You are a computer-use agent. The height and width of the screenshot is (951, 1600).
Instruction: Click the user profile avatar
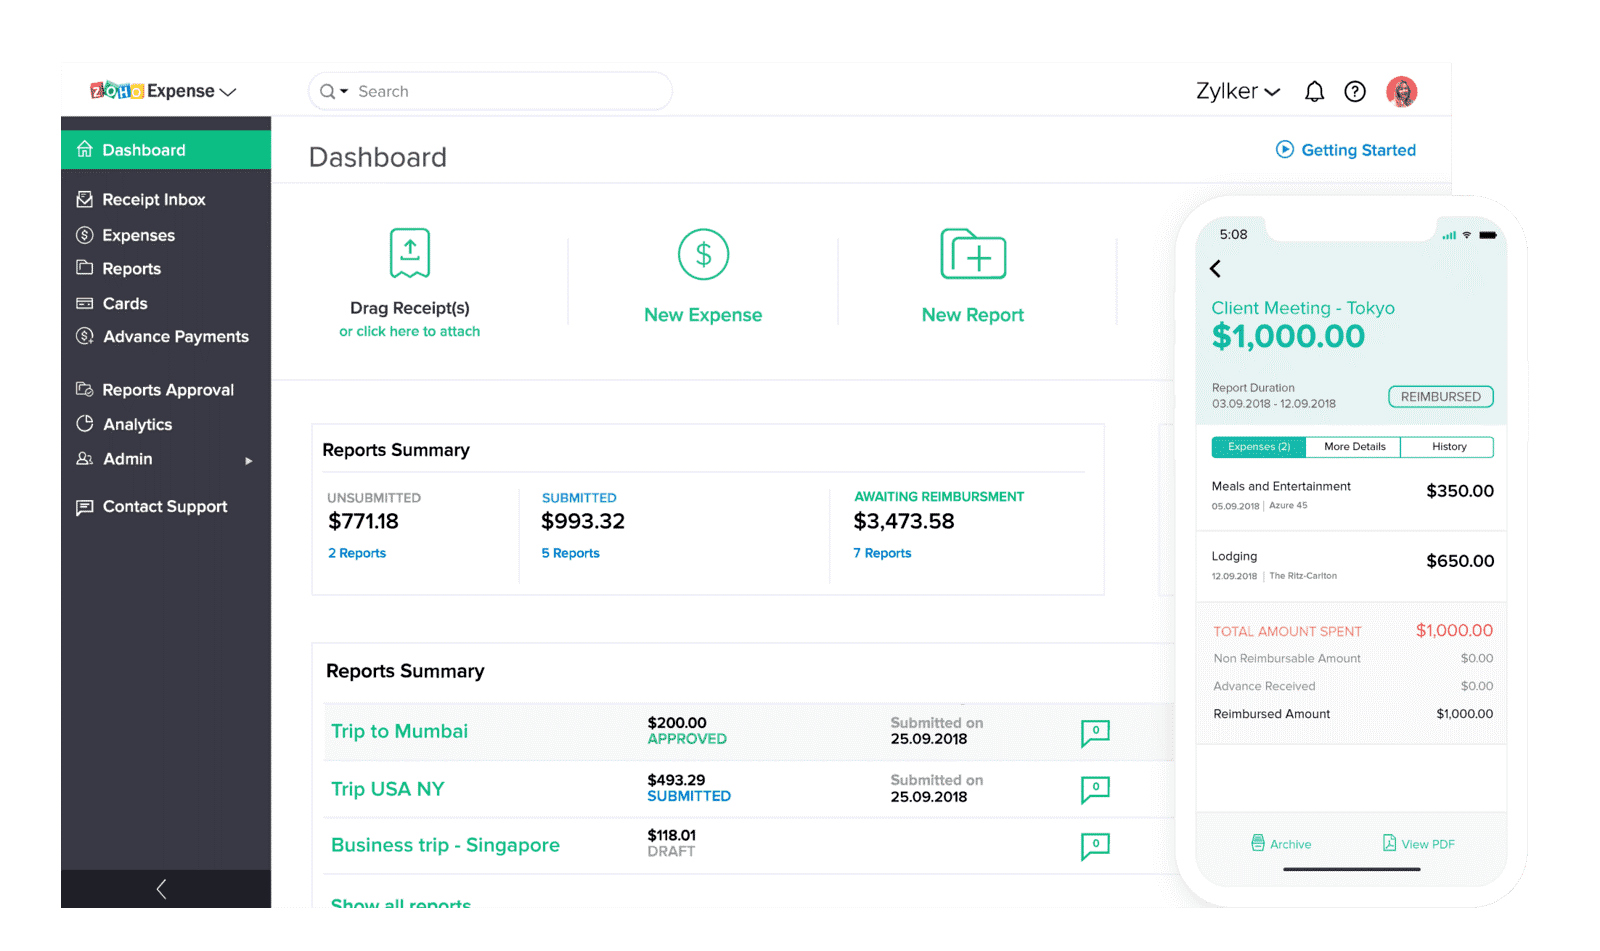click(x=1401, y=92)
